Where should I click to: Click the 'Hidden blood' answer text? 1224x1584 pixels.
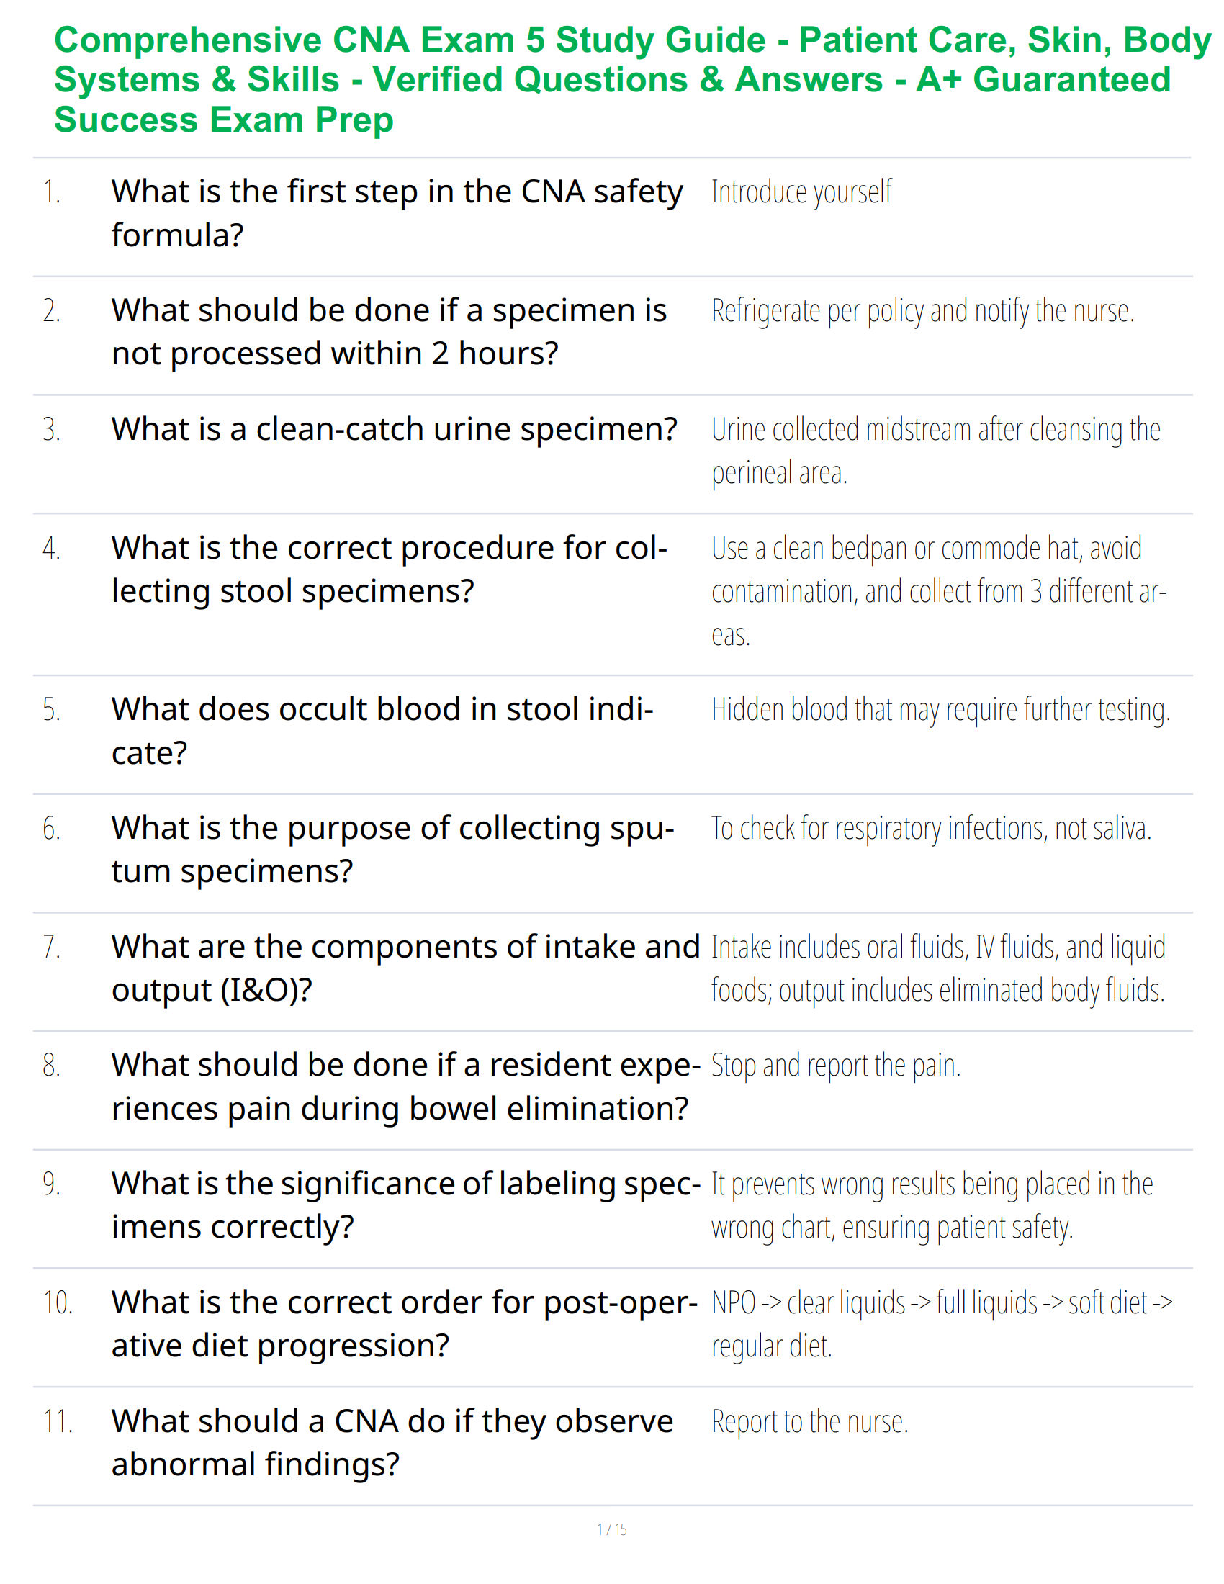coord(941,710)
